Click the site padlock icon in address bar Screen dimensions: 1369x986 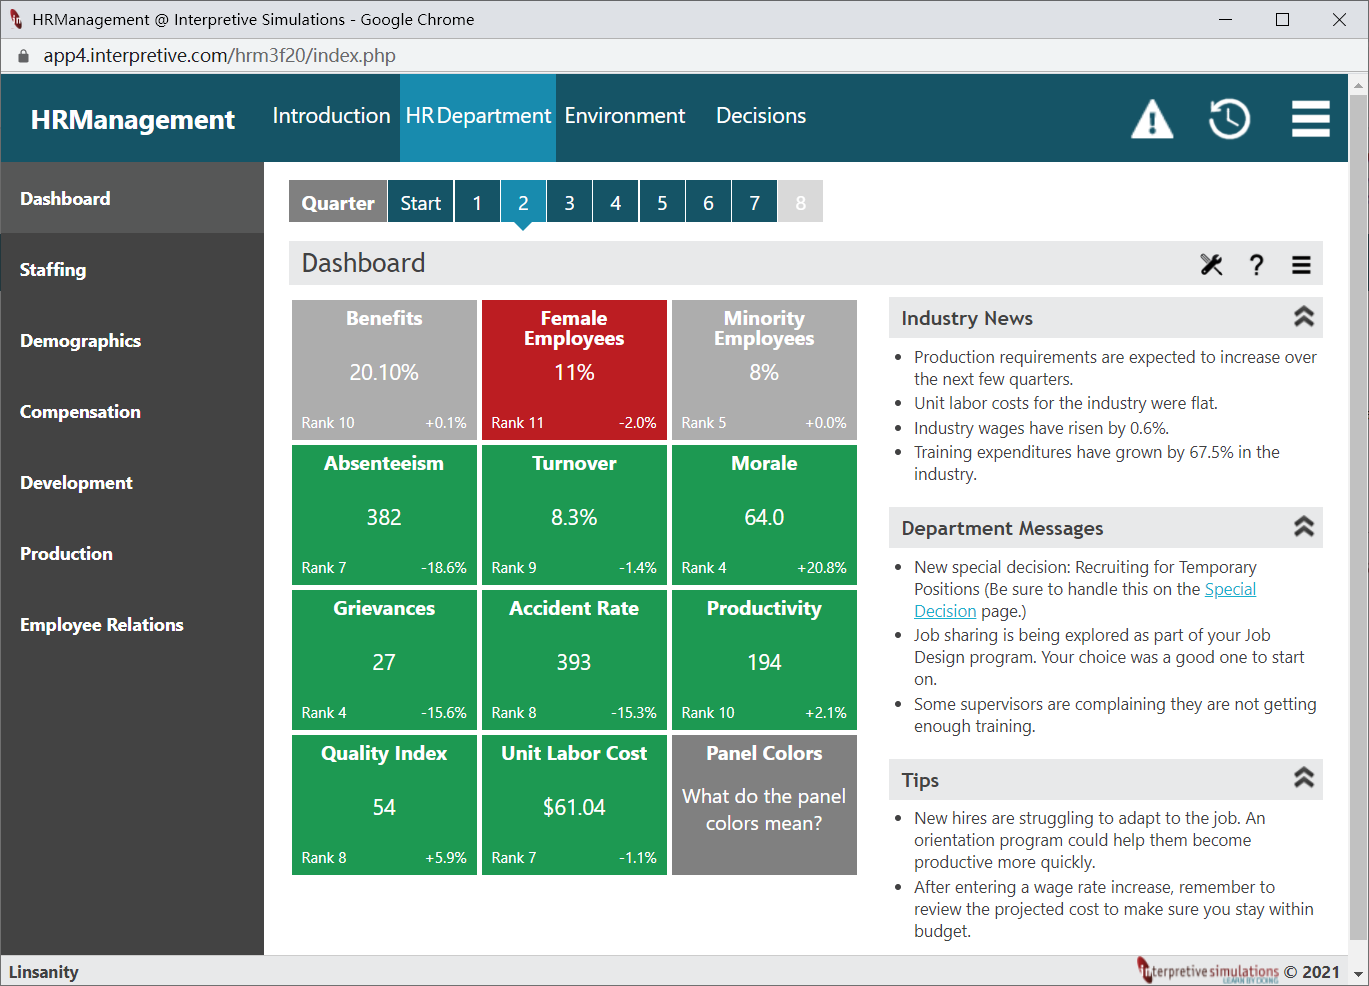23,56
